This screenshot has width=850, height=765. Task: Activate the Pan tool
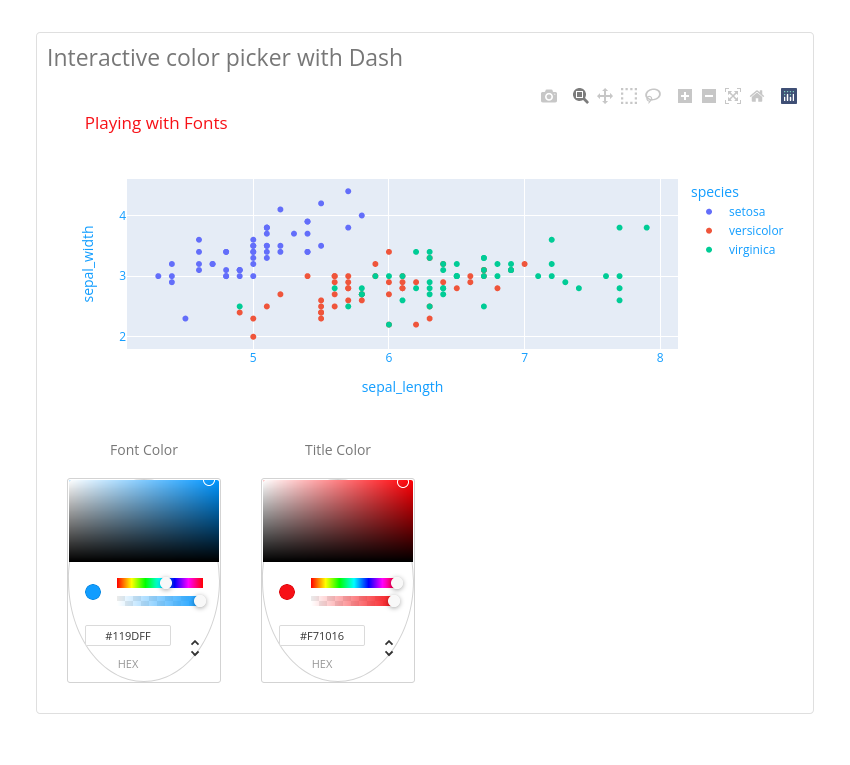[605, 96]
